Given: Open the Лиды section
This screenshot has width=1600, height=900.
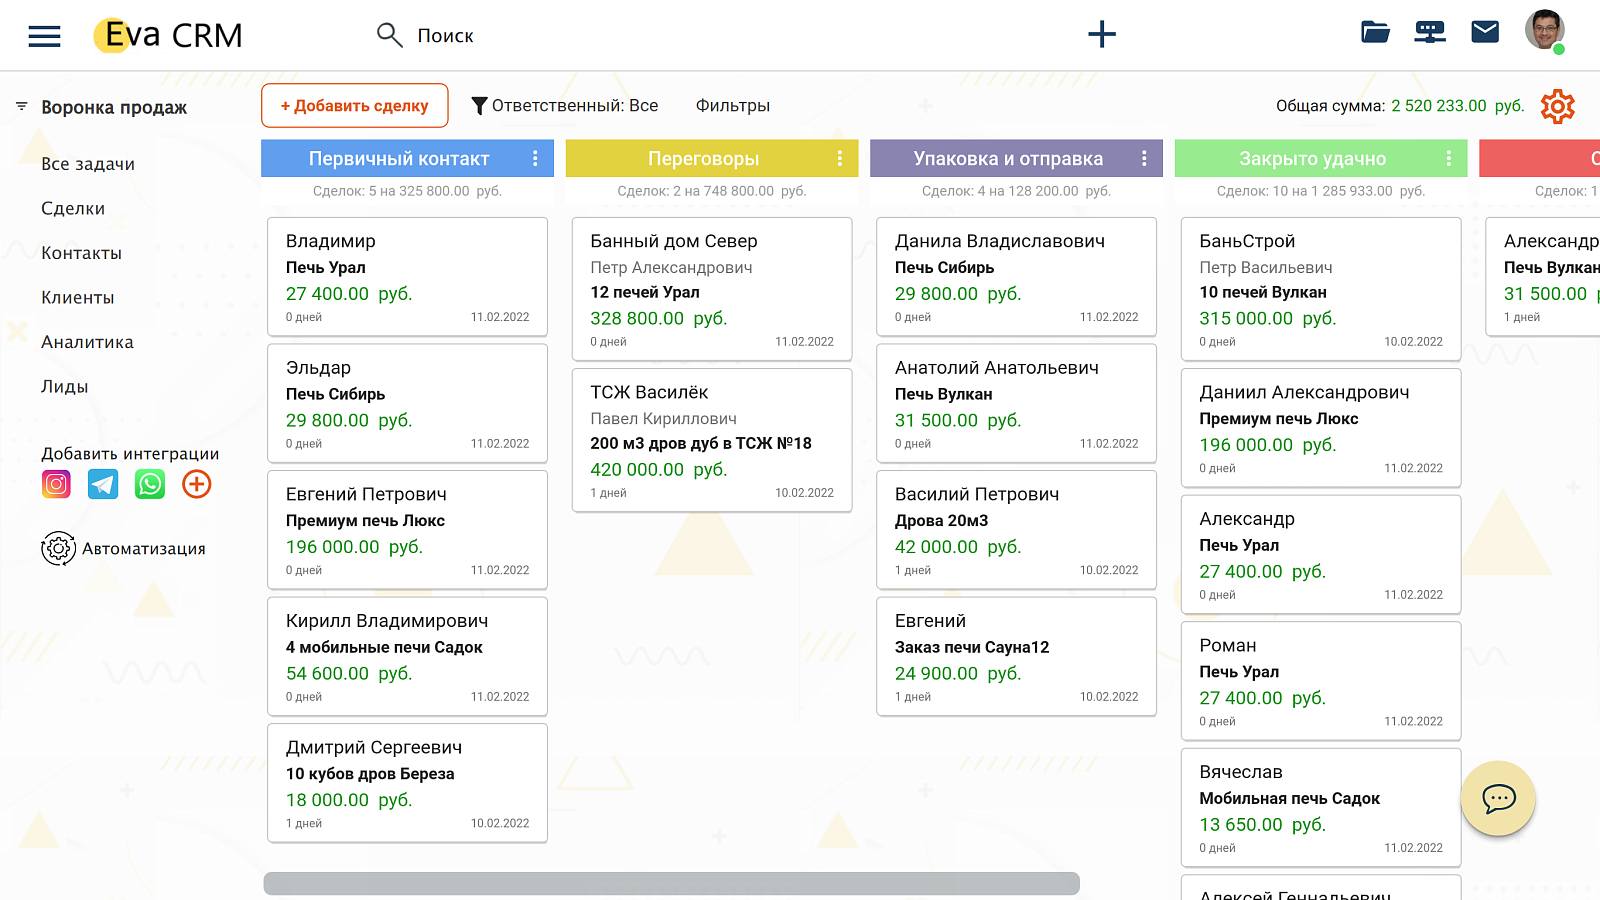Looking at the screenshot, I should (x=65, y=386).
